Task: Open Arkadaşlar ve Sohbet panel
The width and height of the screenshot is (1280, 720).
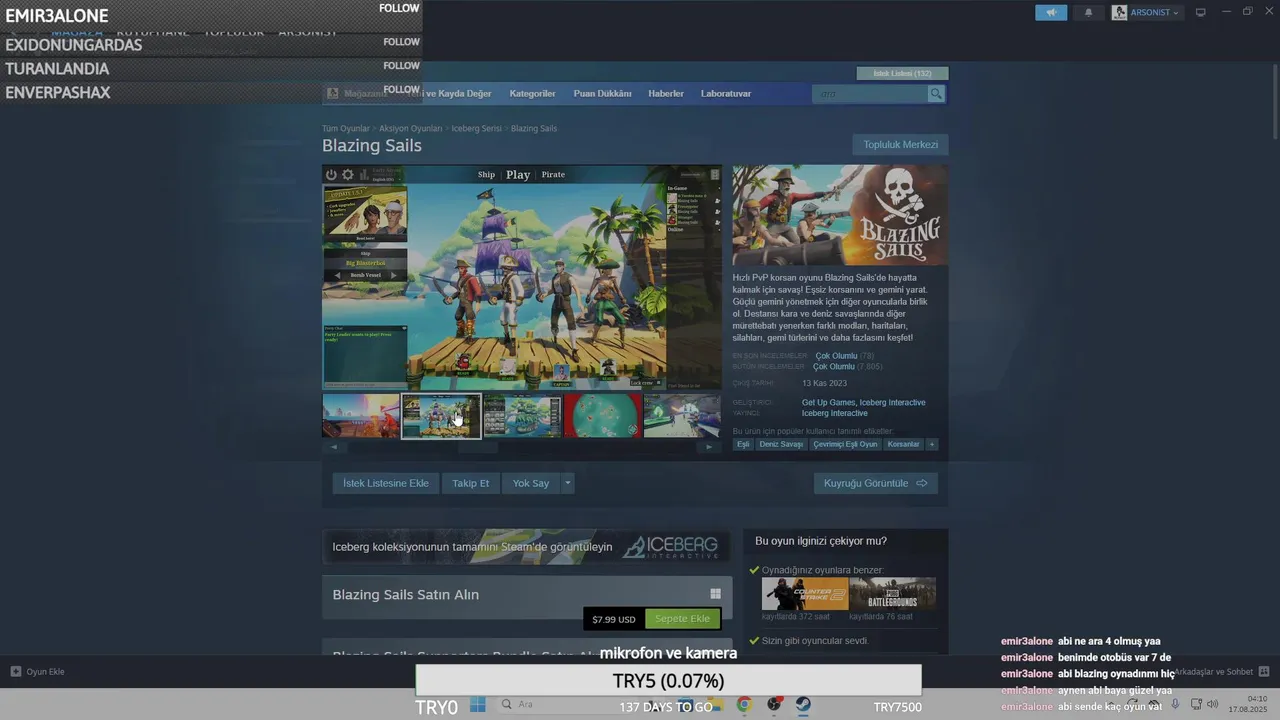Action: point(1221,672)
